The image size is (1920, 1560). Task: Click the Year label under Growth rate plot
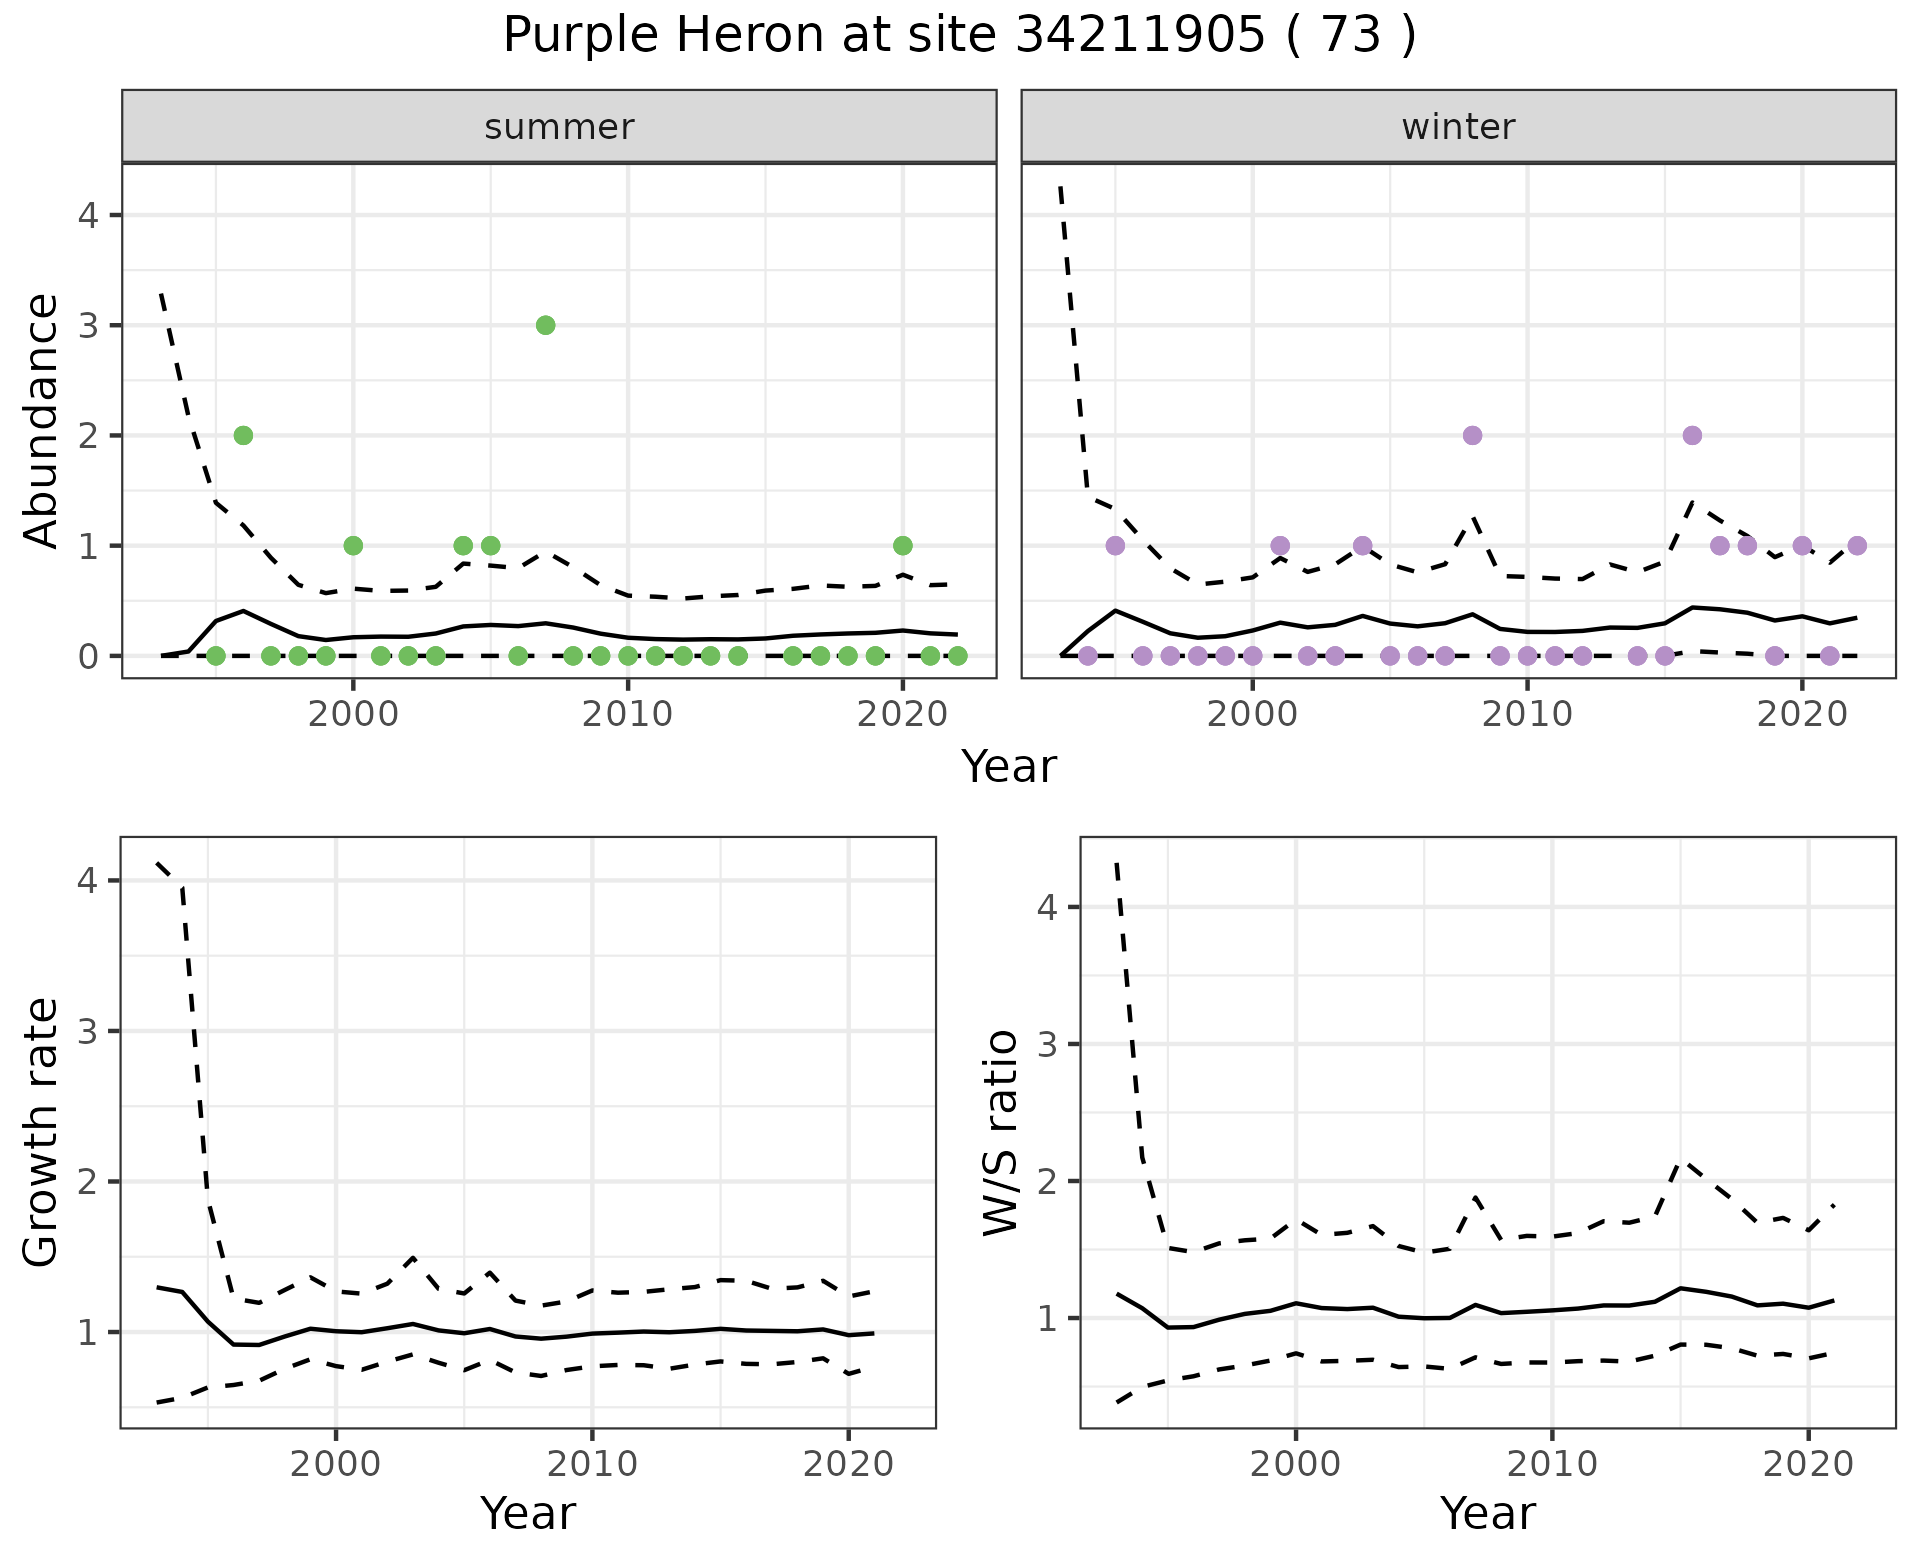(x=528, y=1513)
